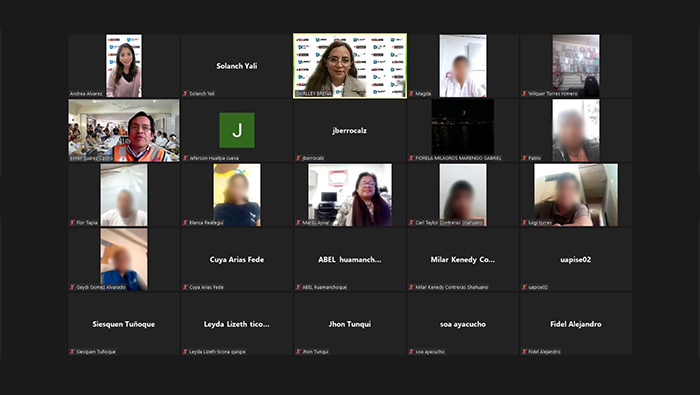Select Geydi Gomez Alvarado's video tile
This screenshot has width=700, height=395.
click(124, 259)
